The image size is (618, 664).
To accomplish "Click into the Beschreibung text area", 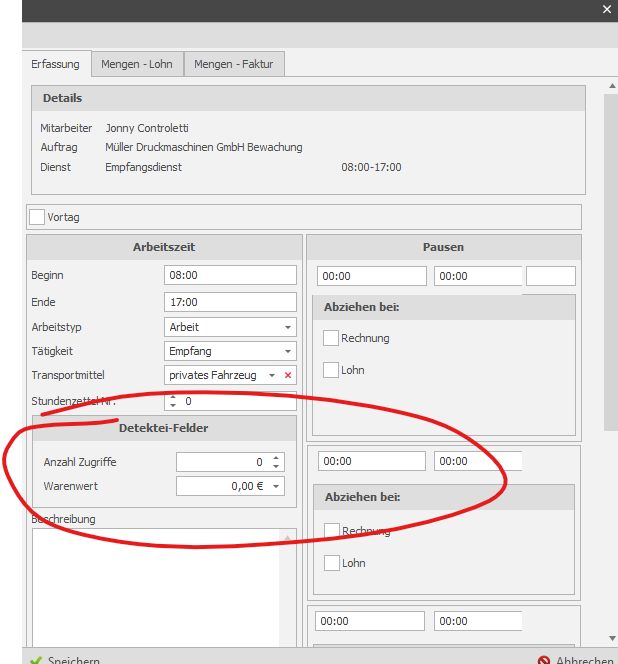I will click(x=156, y=587).
